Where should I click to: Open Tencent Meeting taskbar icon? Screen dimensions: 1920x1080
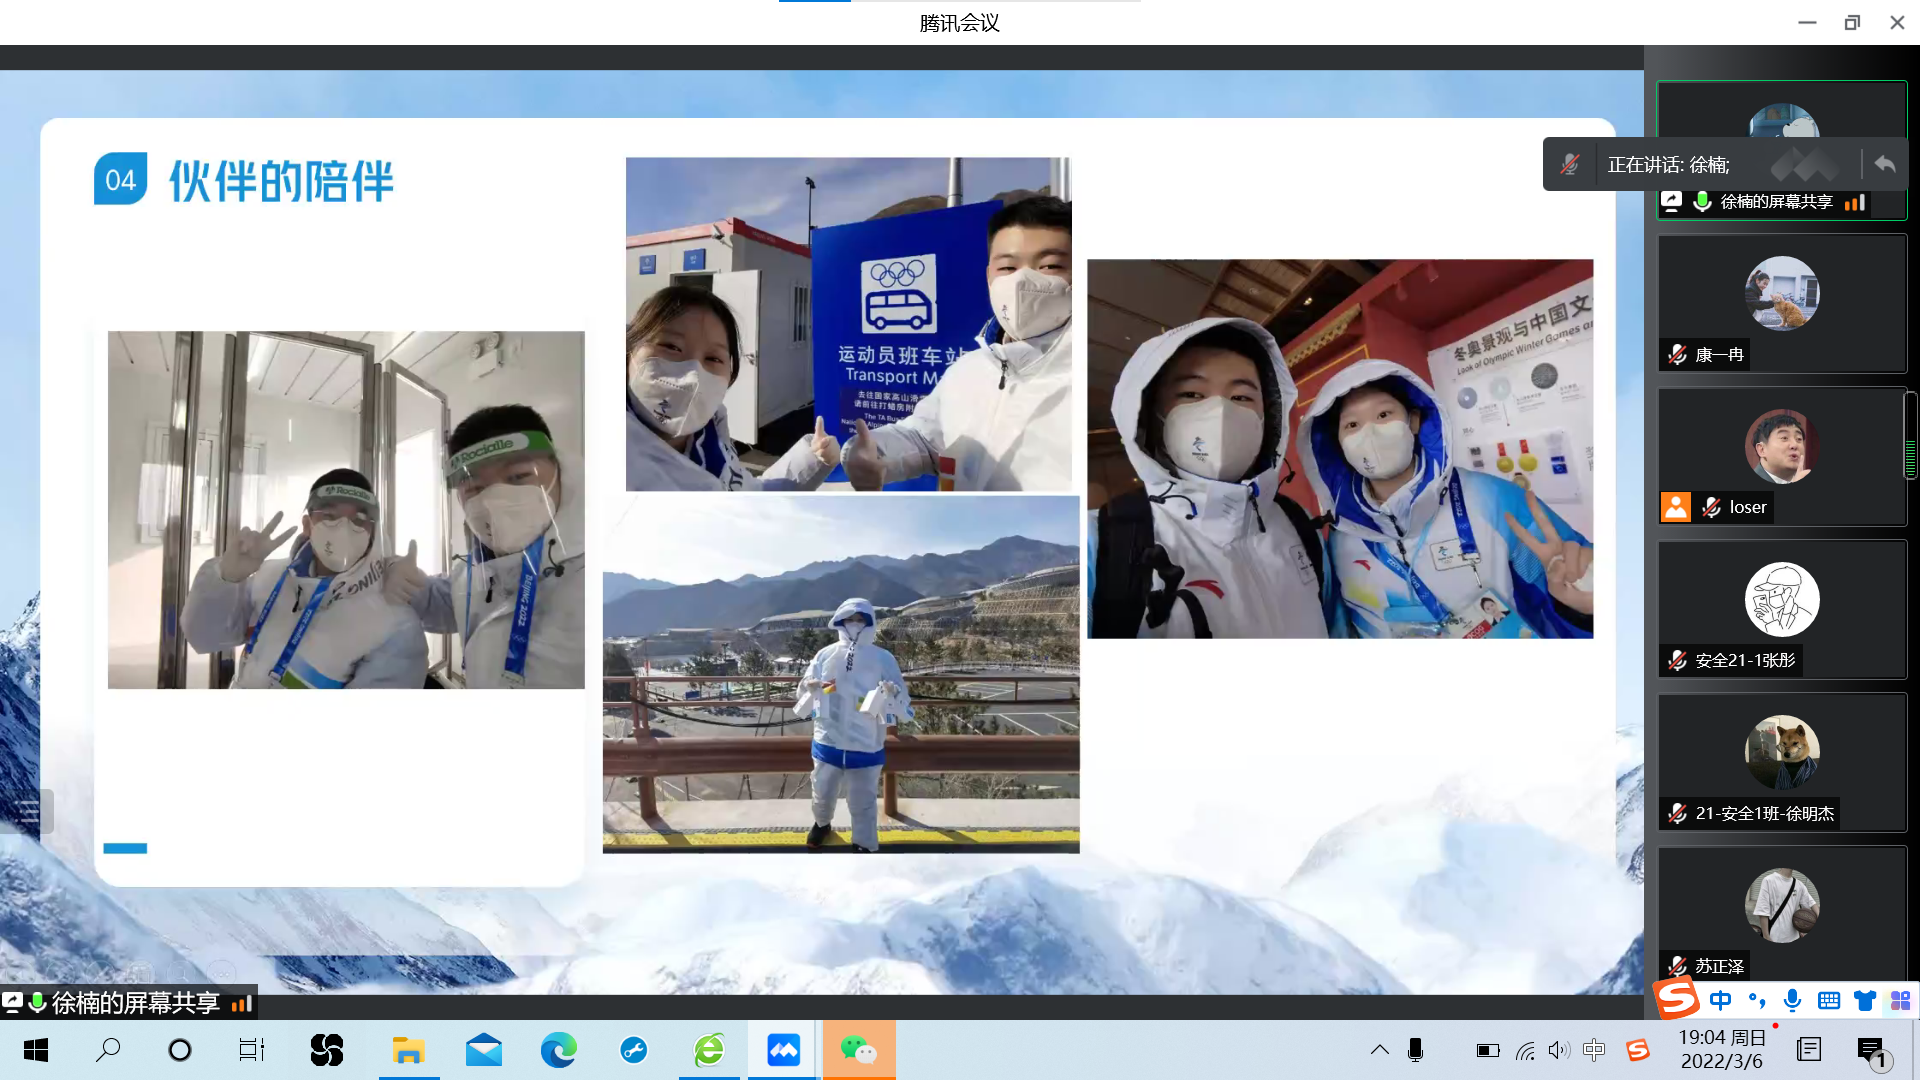[x=783, y=1050]
